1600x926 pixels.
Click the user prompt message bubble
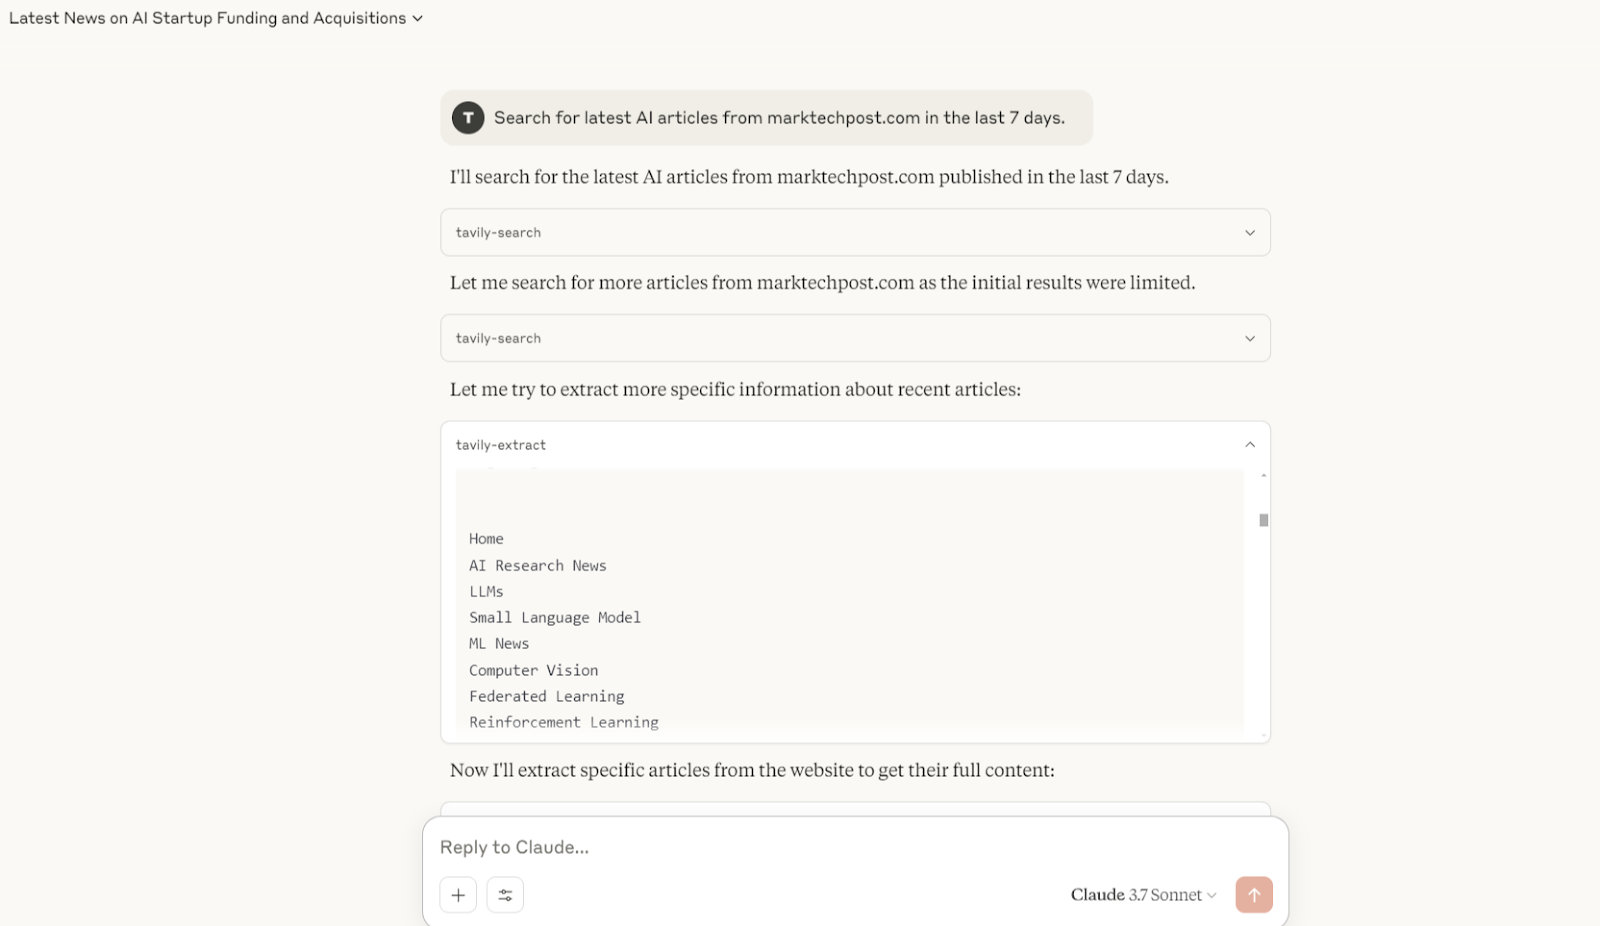point(766,118)
